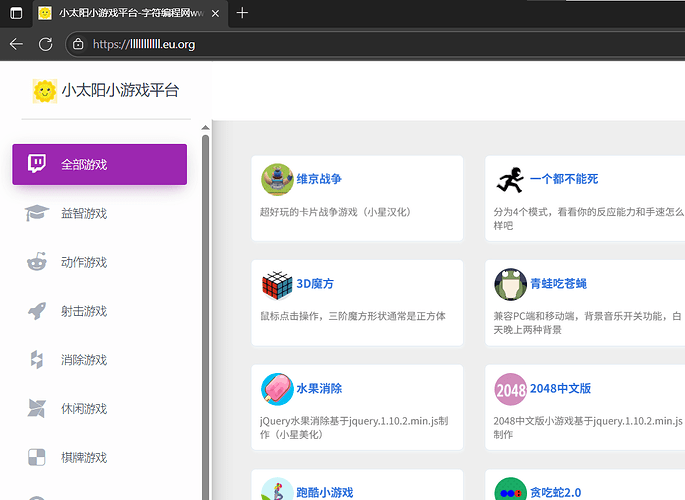Go to 动作游戏 category
Image resolution: width=685 pixels, height=500 pixels.
click(83, 262)
